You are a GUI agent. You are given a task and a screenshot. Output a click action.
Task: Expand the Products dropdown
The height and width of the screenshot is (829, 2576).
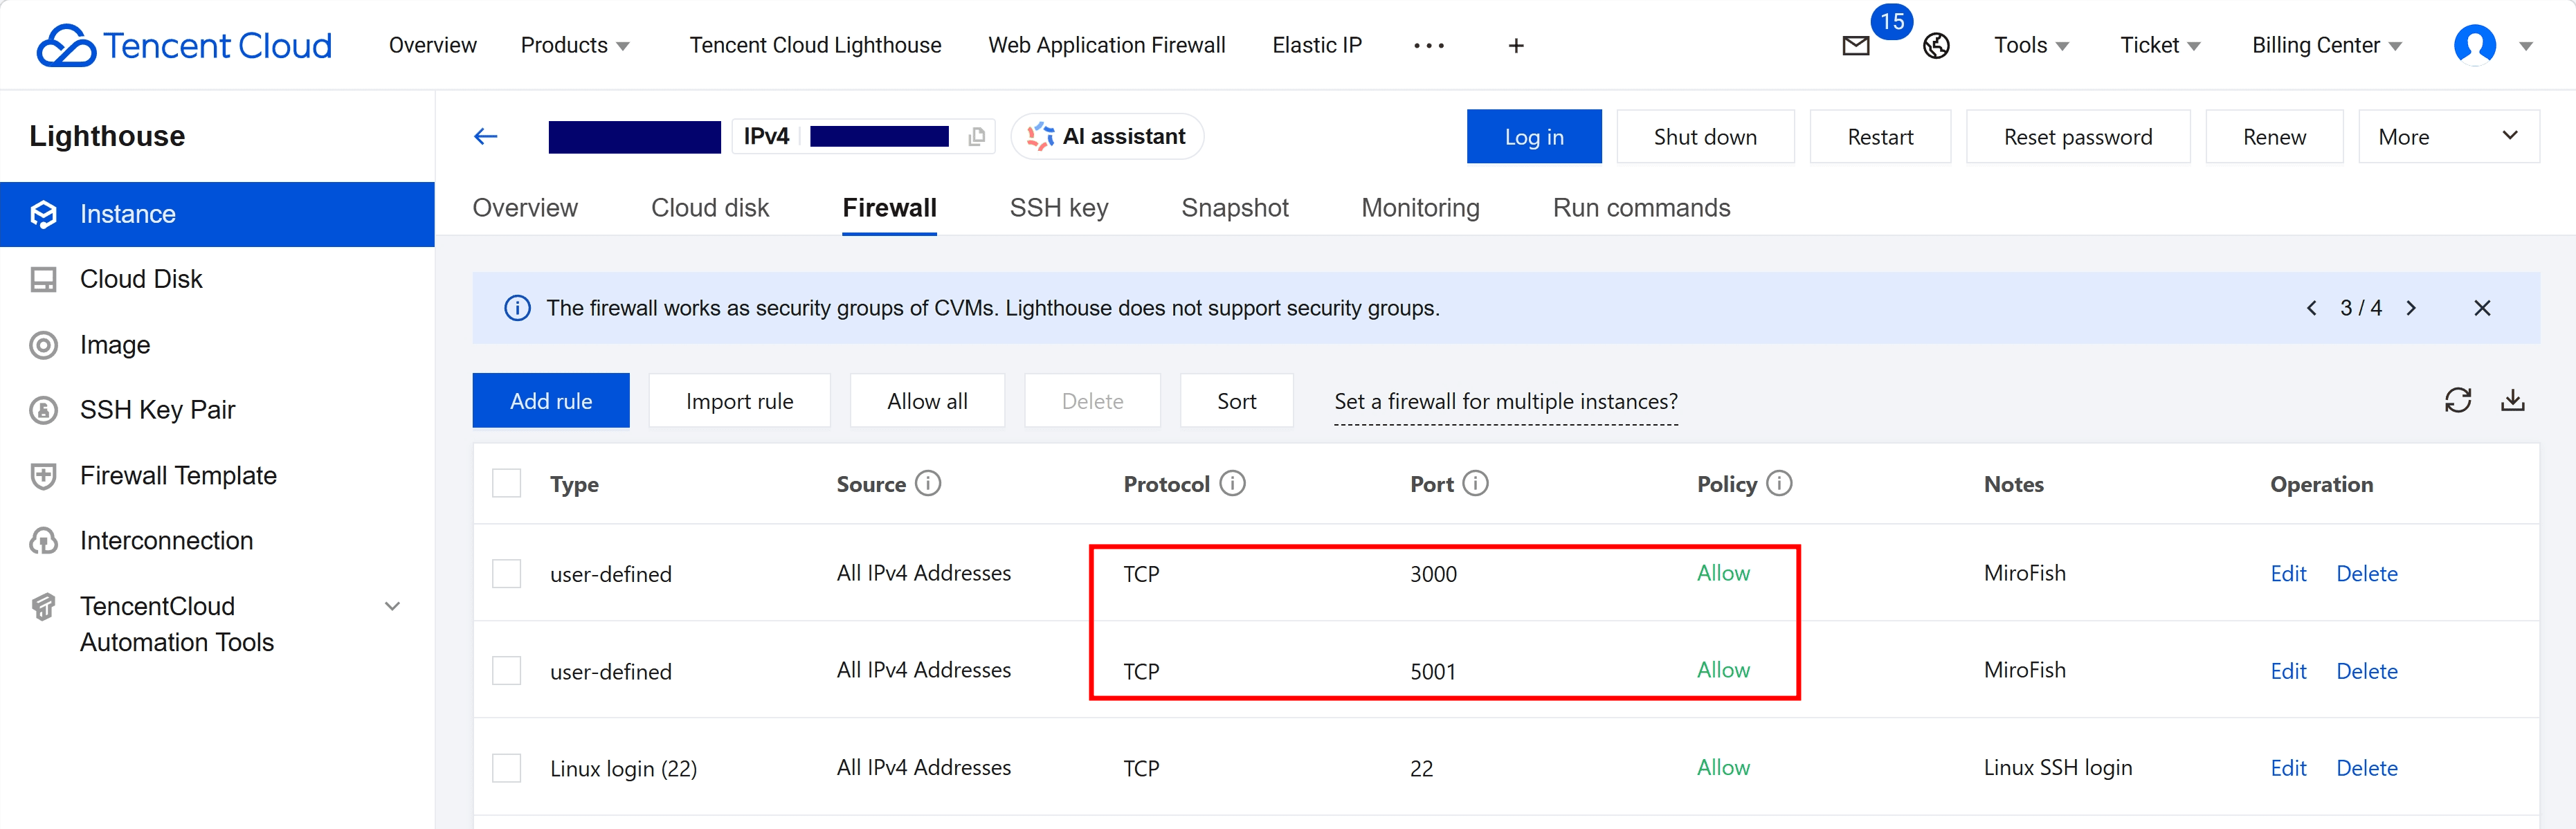(575, 46)
